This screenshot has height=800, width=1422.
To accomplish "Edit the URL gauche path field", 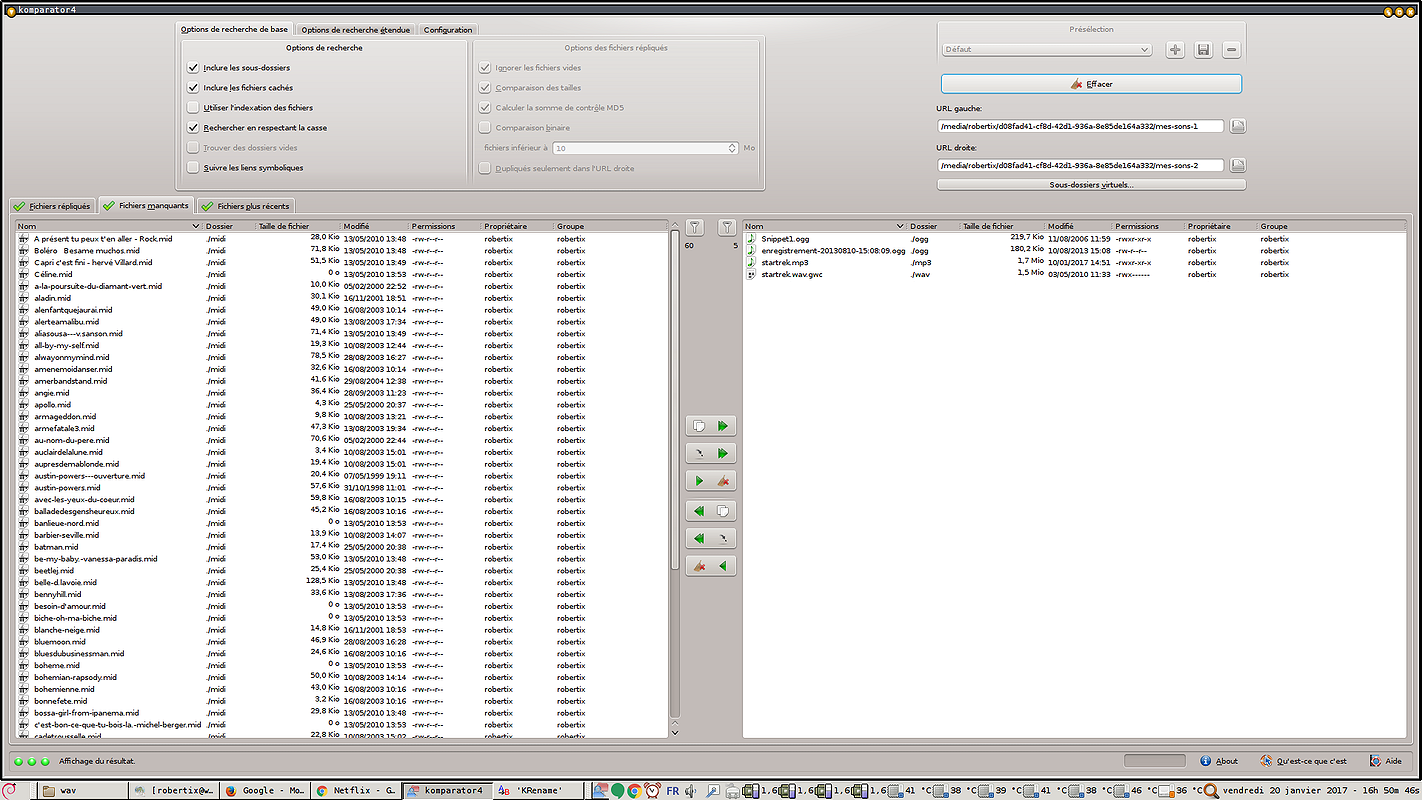I will click(x=1081, y=126).
